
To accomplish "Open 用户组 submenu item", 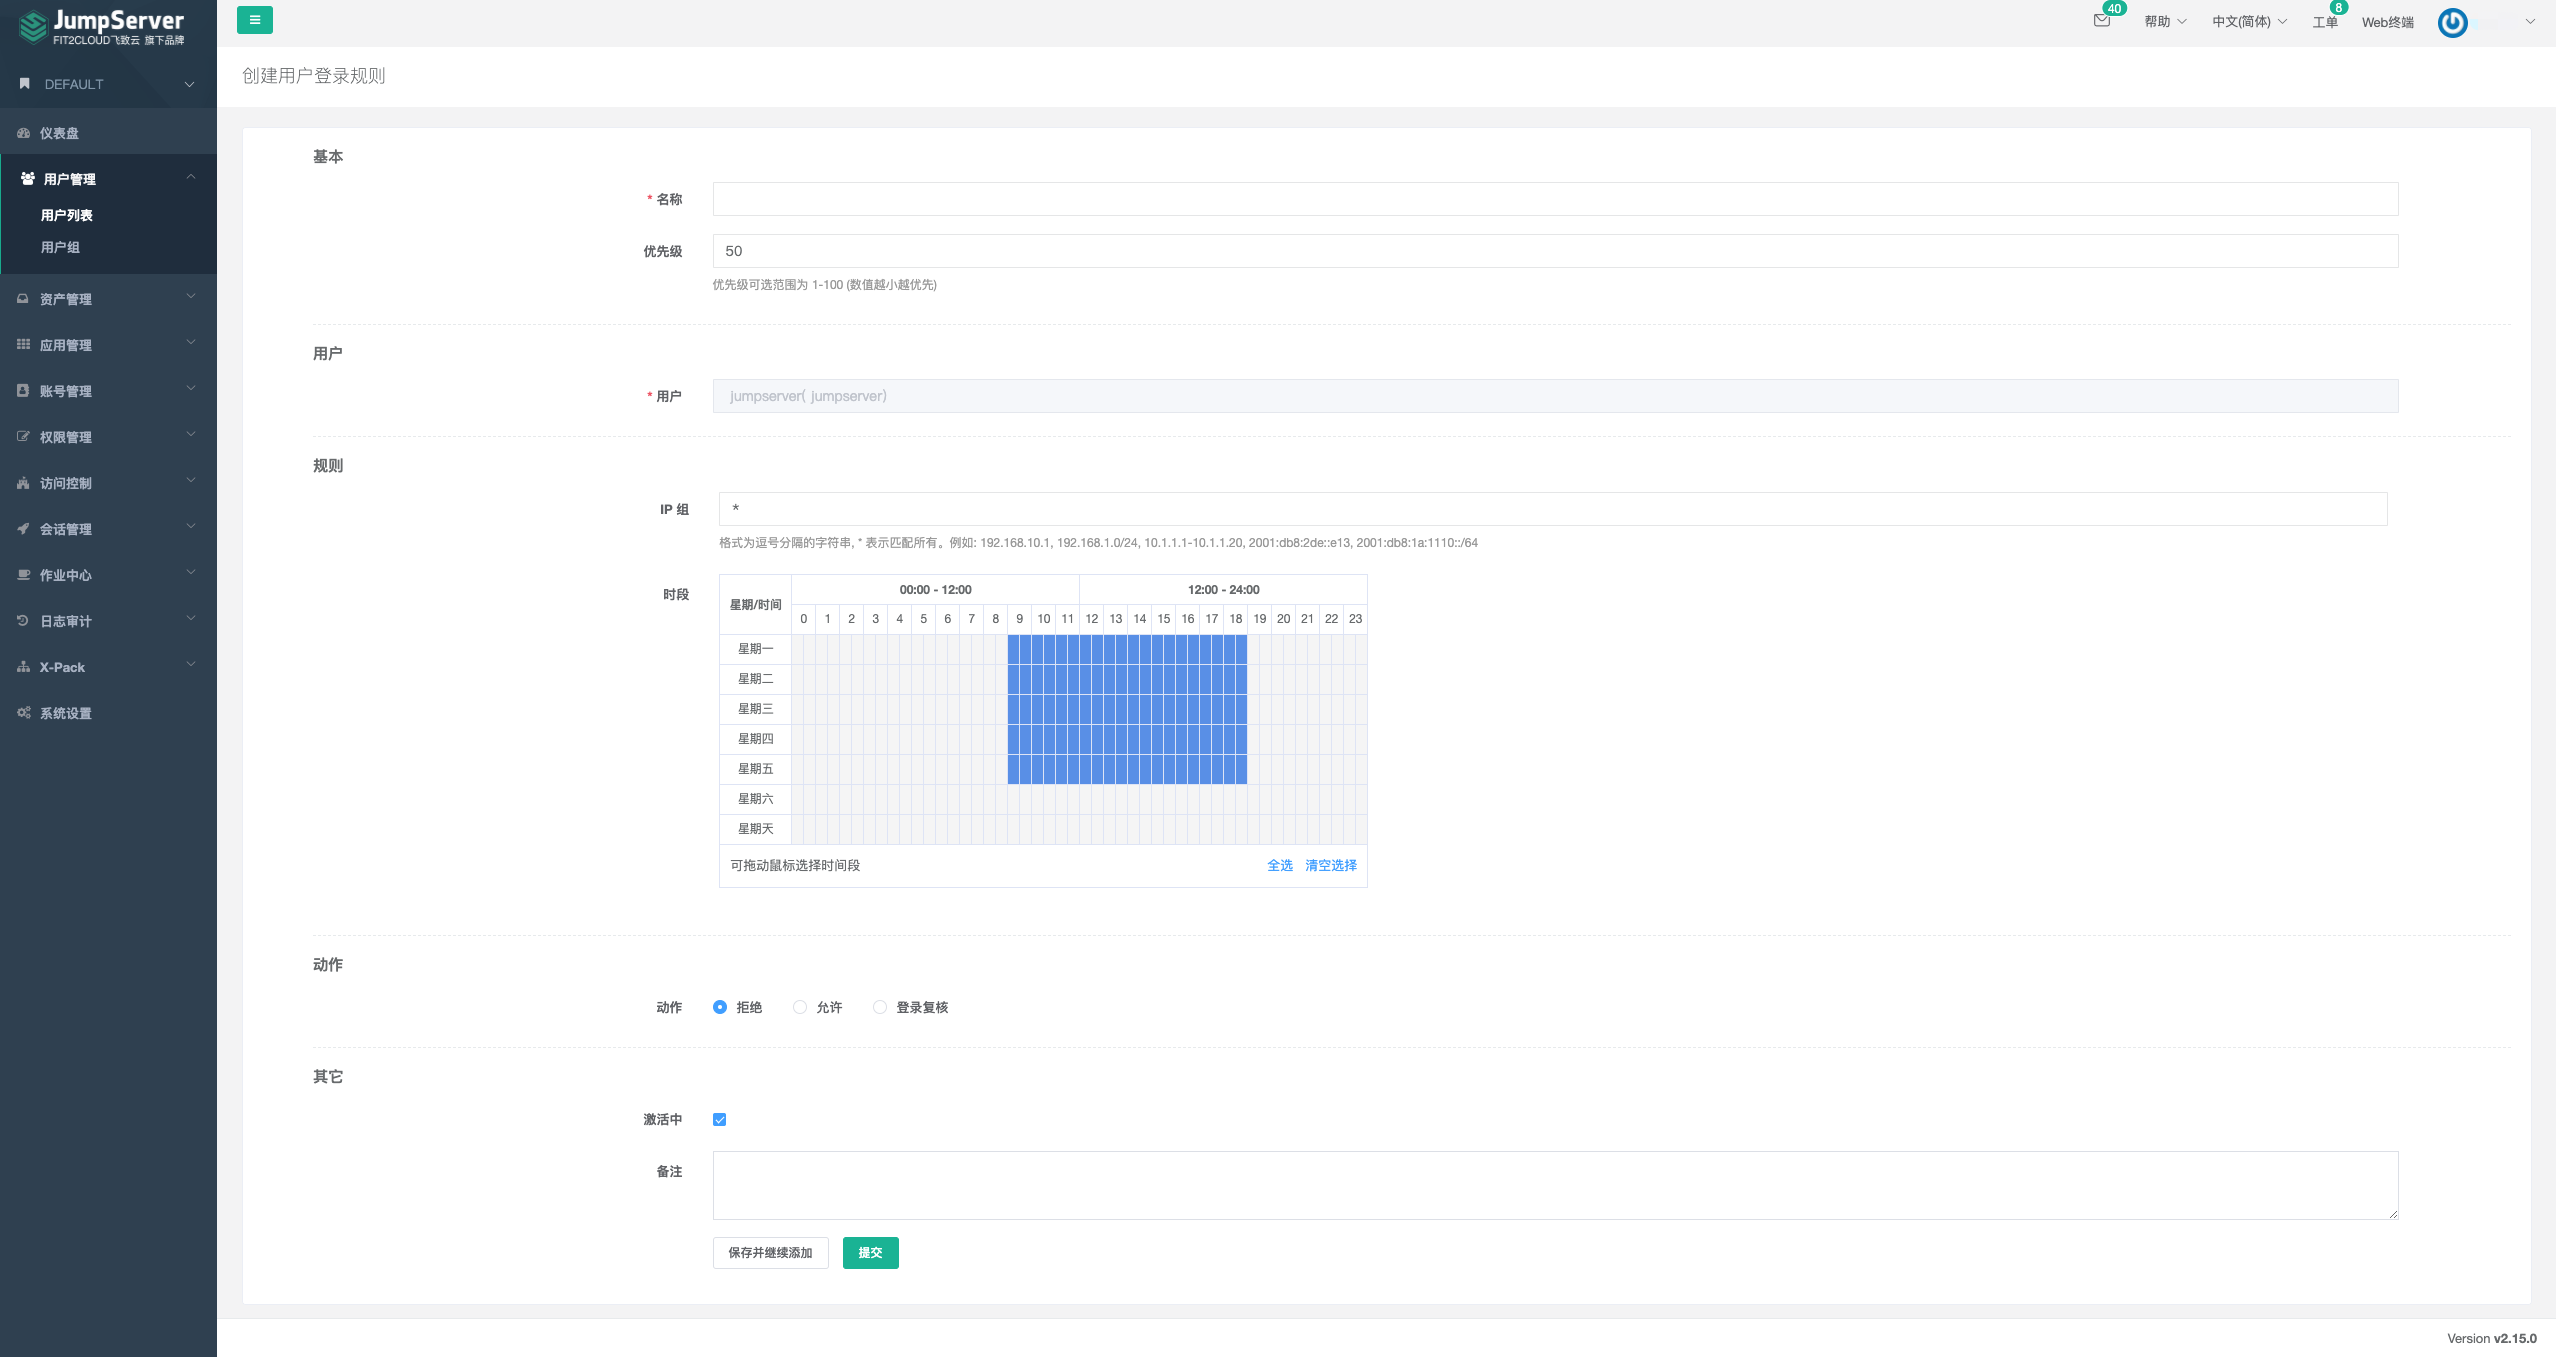I will [x=60, y=247].
